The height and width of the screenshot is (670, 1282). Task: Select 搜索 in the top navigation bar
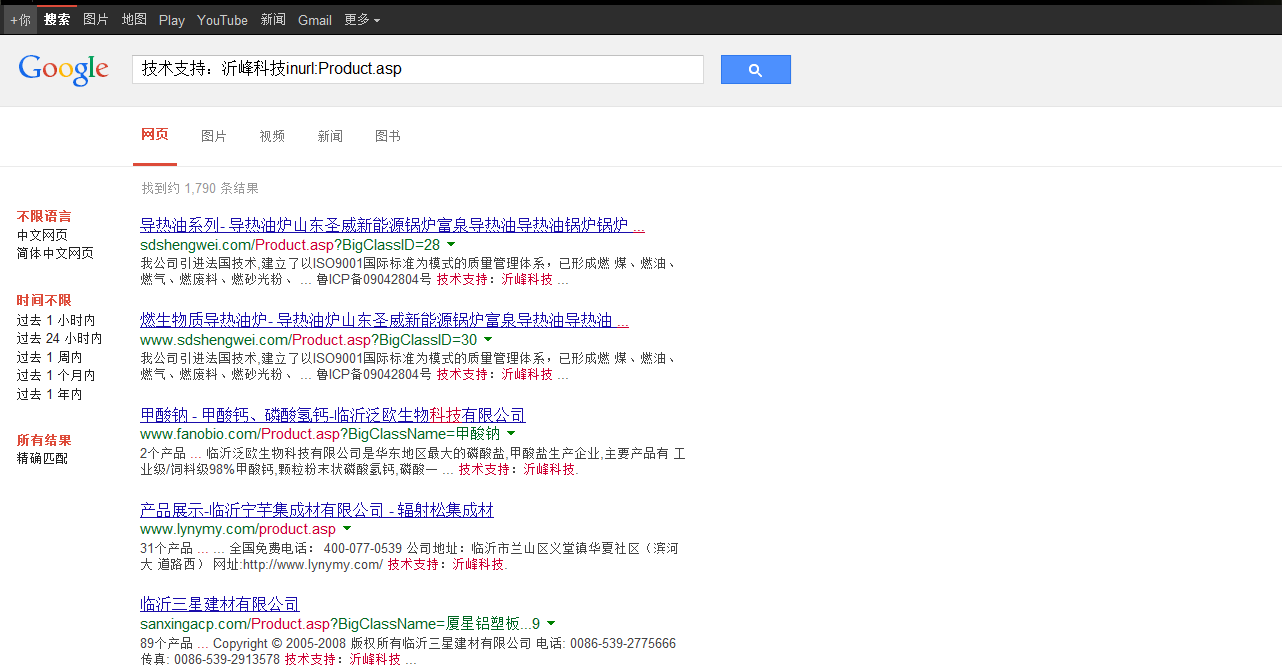(57, 20)
